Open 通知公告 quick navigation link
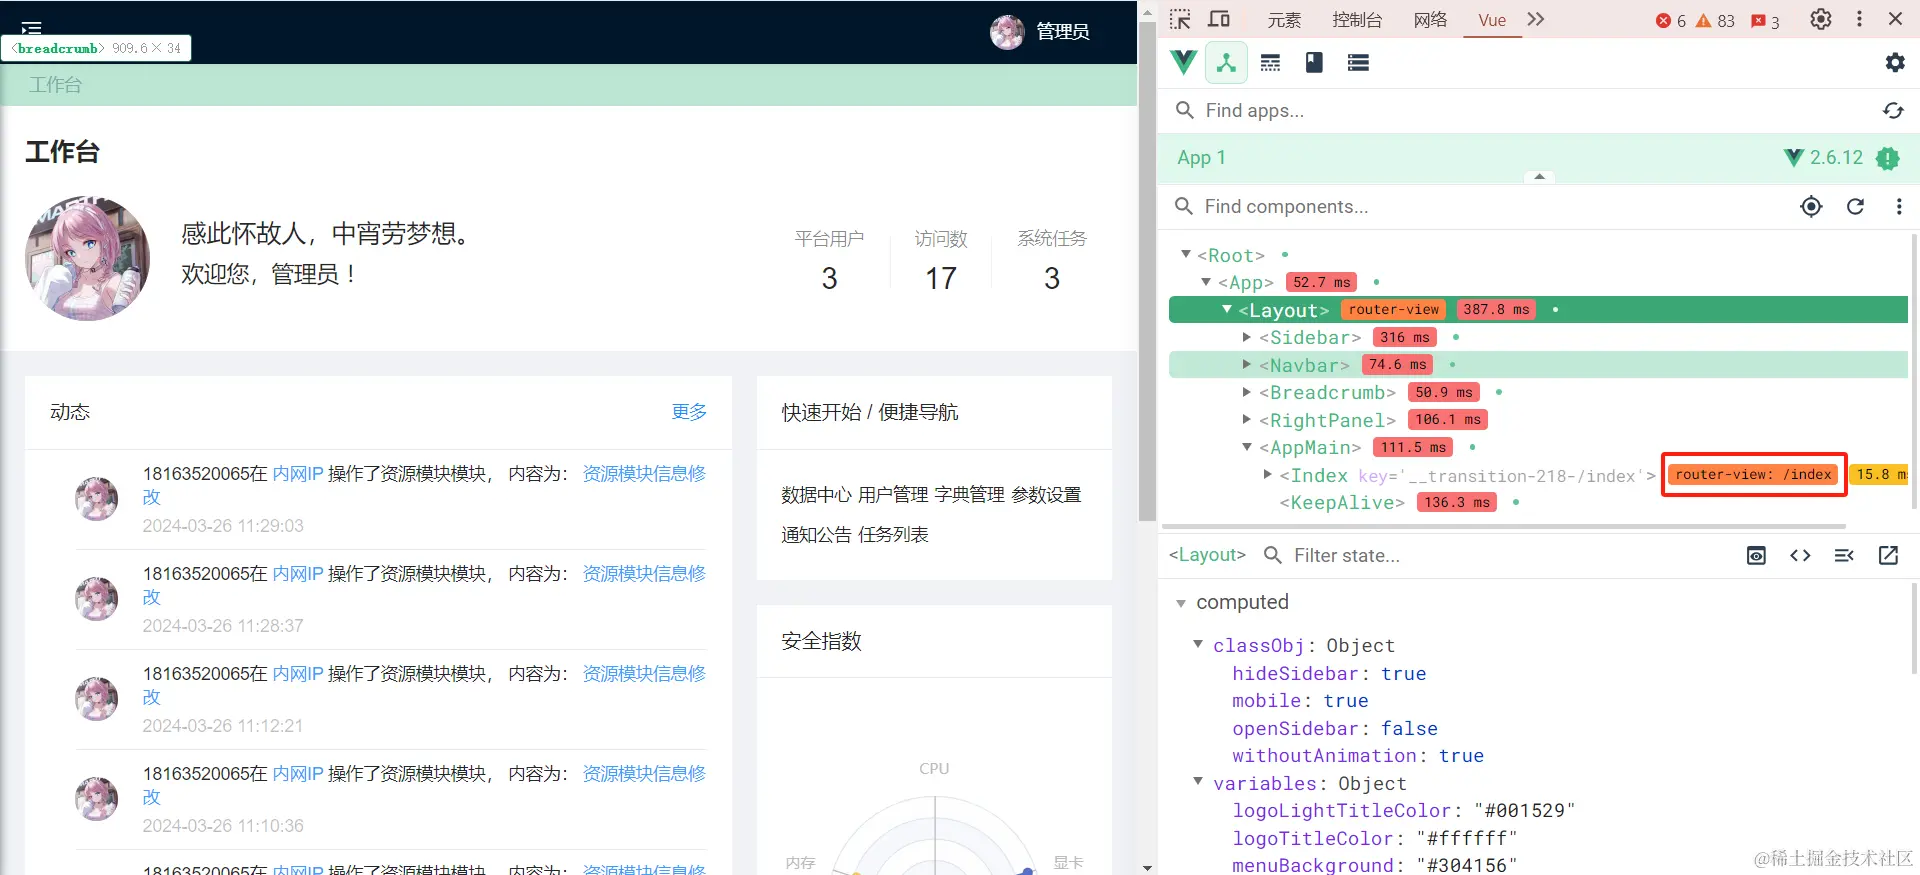1920x875 pixels. (x=817, y=535)
